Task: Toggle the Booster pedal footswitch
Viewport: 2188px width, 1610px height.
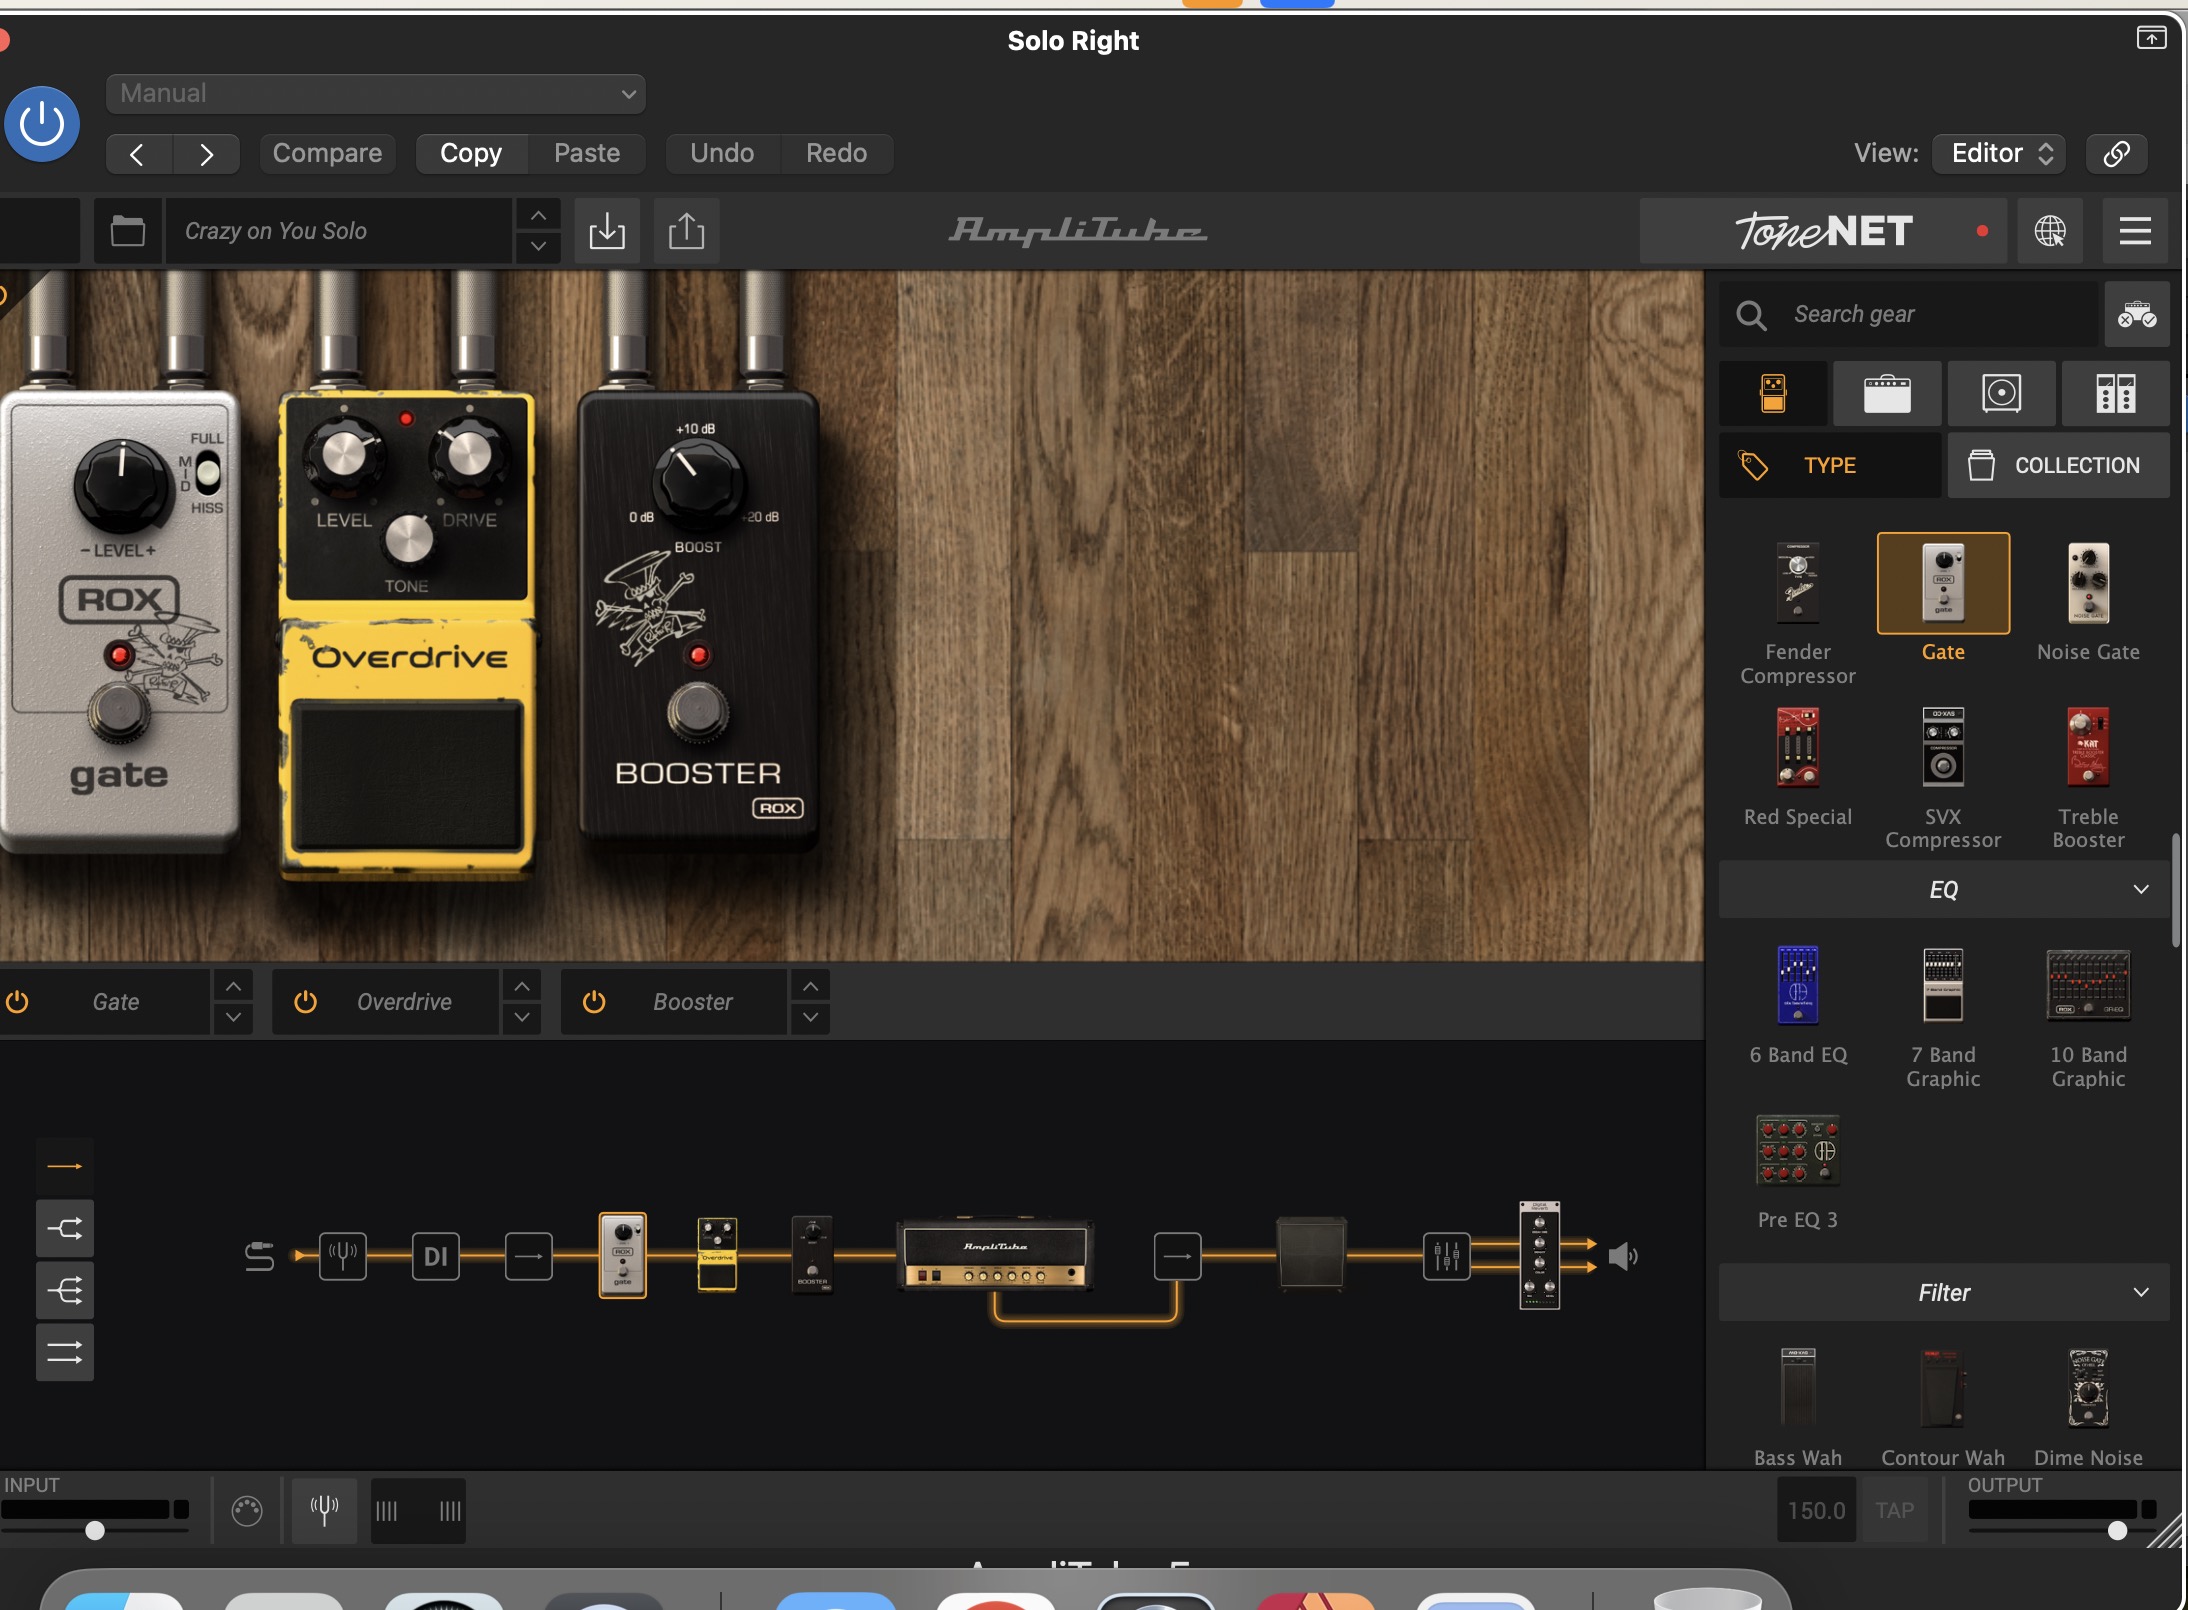Action: (x=698, y=713)
